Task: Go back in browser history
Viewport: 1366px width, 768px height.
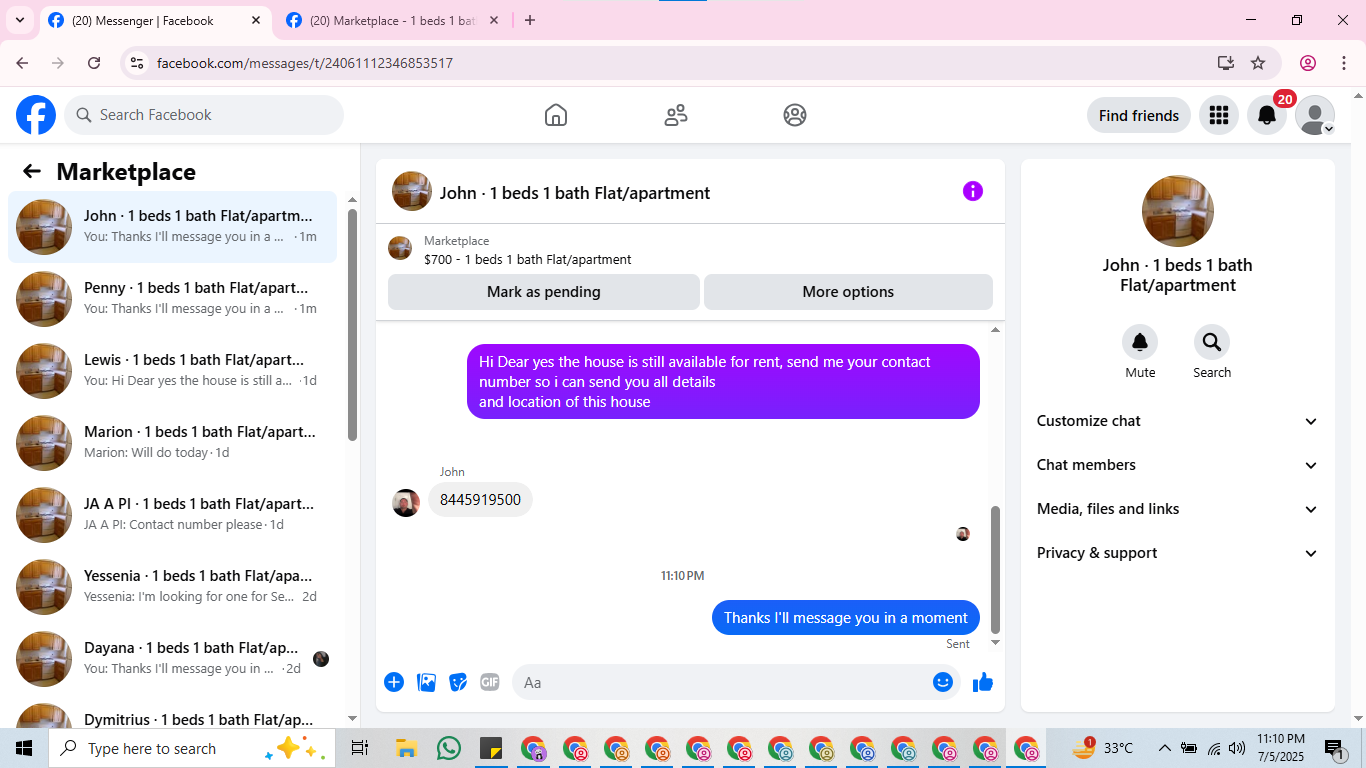Action: 22,63
